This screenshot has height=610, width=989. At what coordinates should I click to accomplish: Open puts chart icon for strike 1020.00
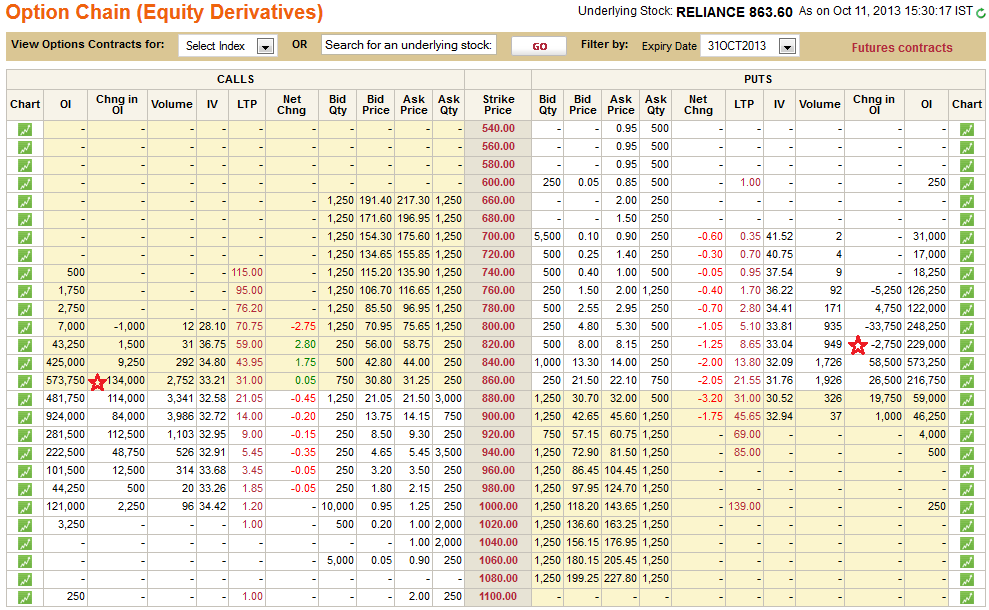coord(966,525)
